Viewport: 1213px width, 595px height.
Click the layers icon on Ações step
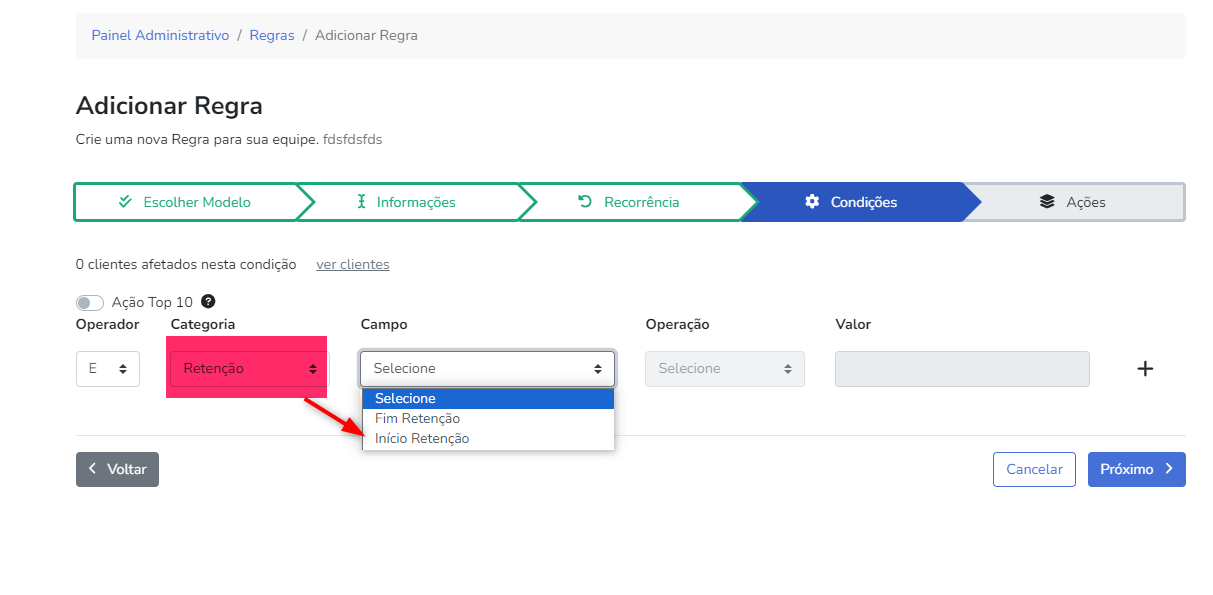[x=1047, y=202]
